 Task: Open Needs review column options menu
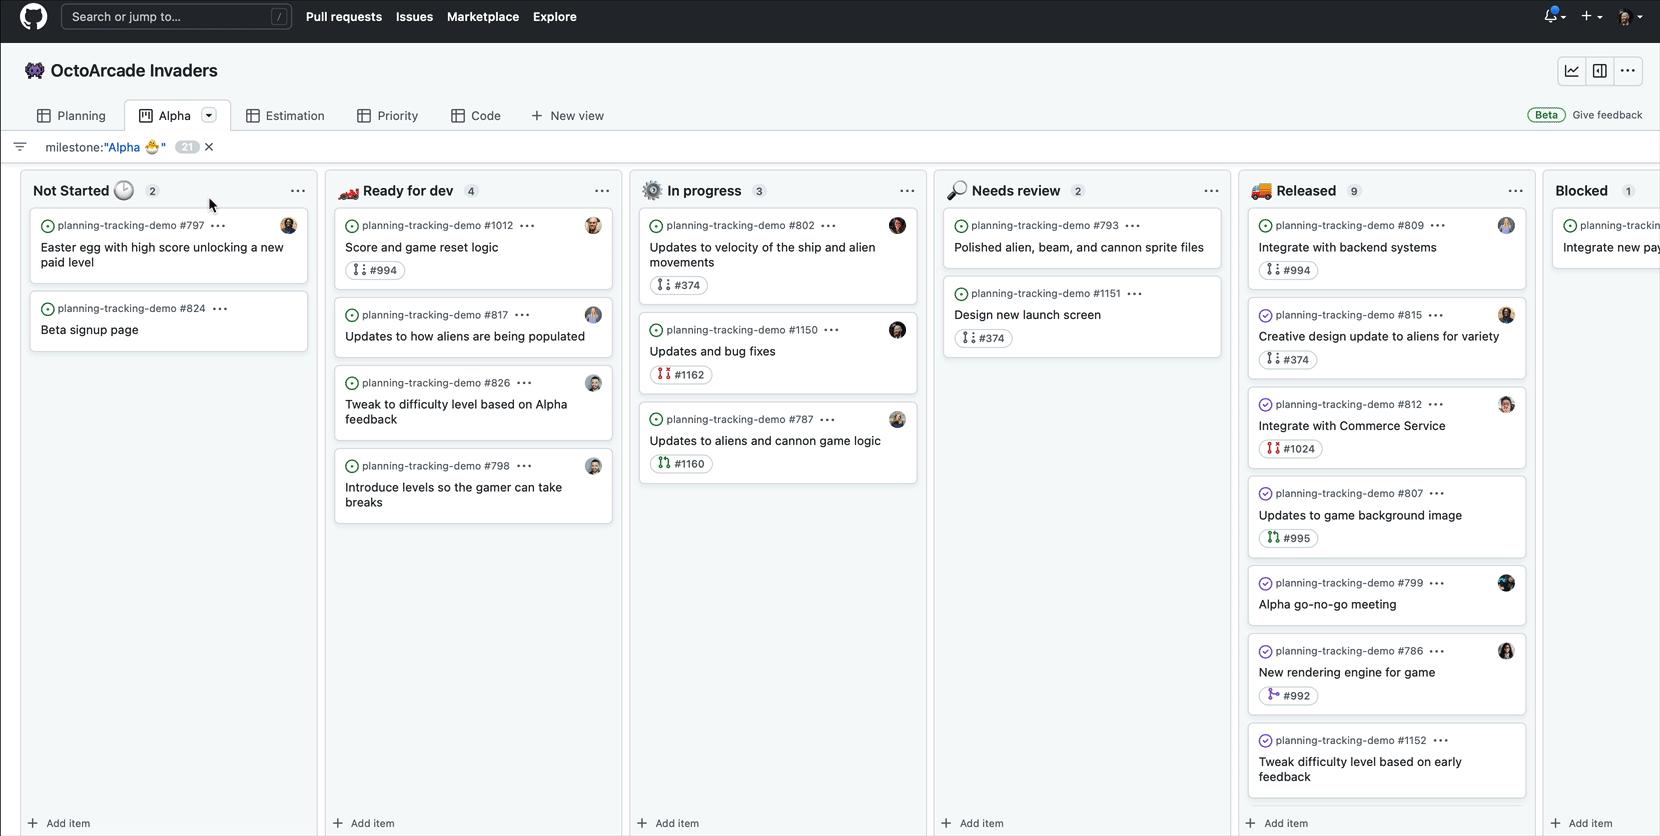click(x=1211, y=191)
